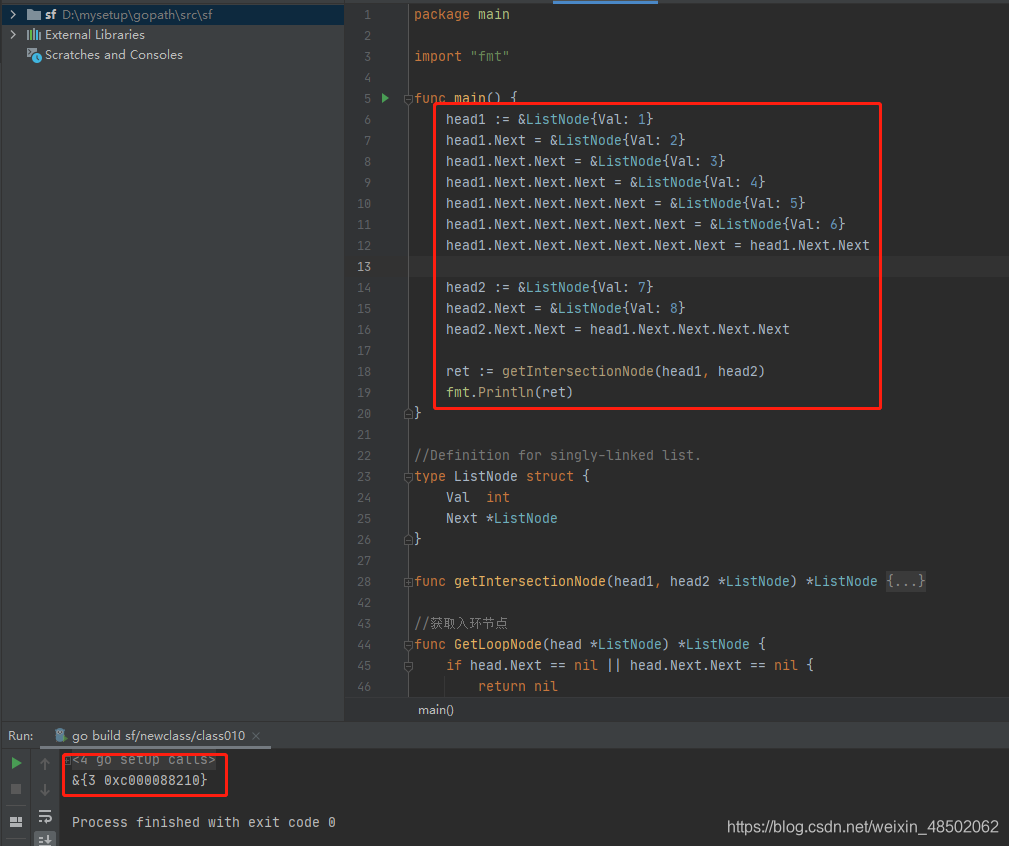Screen dimensions: 1009x846
Task: Click the //Definition for singly-linked list. comment
Action: (x=557, y=455)
